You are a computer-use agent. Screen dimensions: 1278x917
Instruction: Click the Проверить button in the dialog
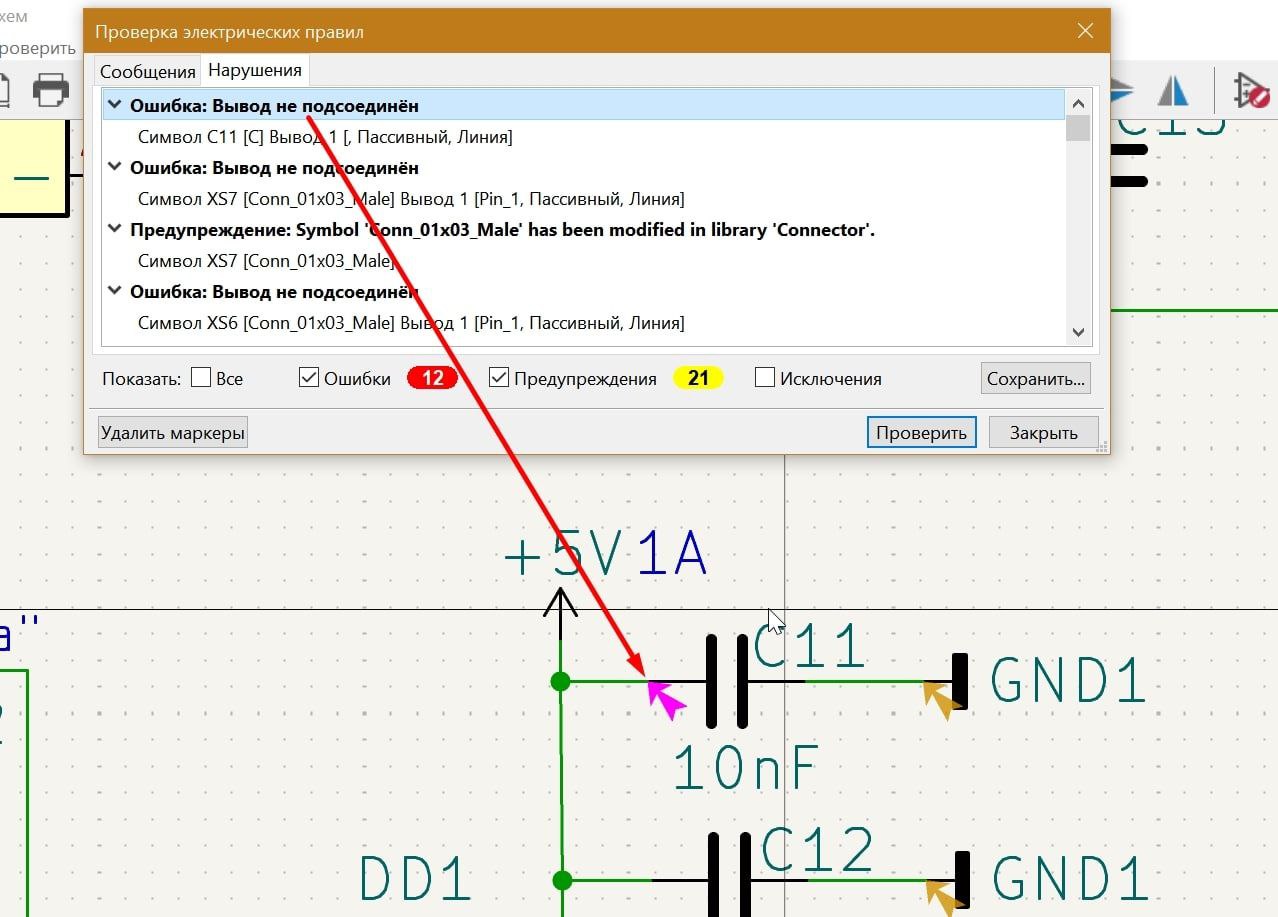[921, 432]
